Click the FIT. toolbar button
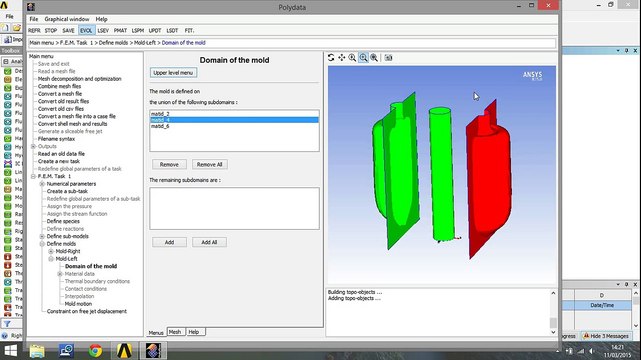Screen dimensions: 641x360 tap(189, 31)
